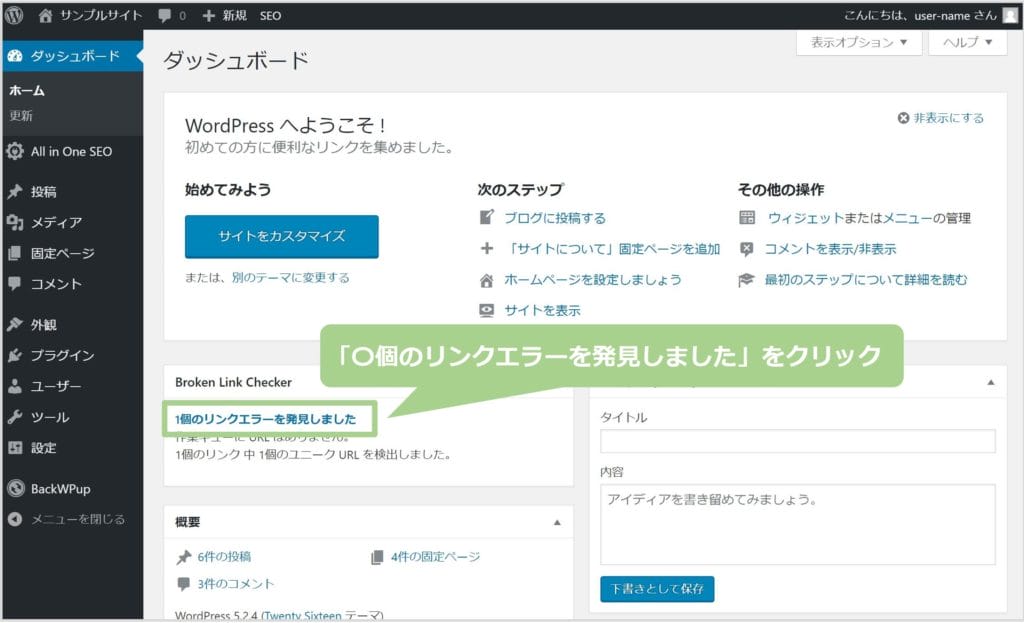Select 更新 in the dashboard submenu
This screenshot has height=623, width=1024.
coord(21,116)
